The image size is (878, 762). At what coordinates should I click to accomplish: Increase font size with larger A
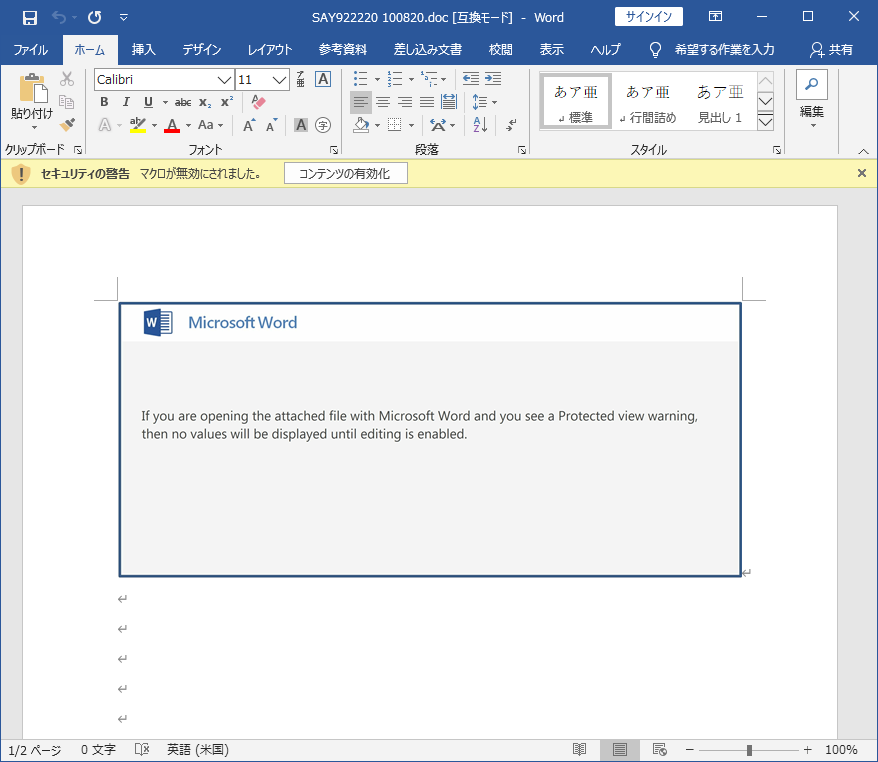click(x=249, y=125)
